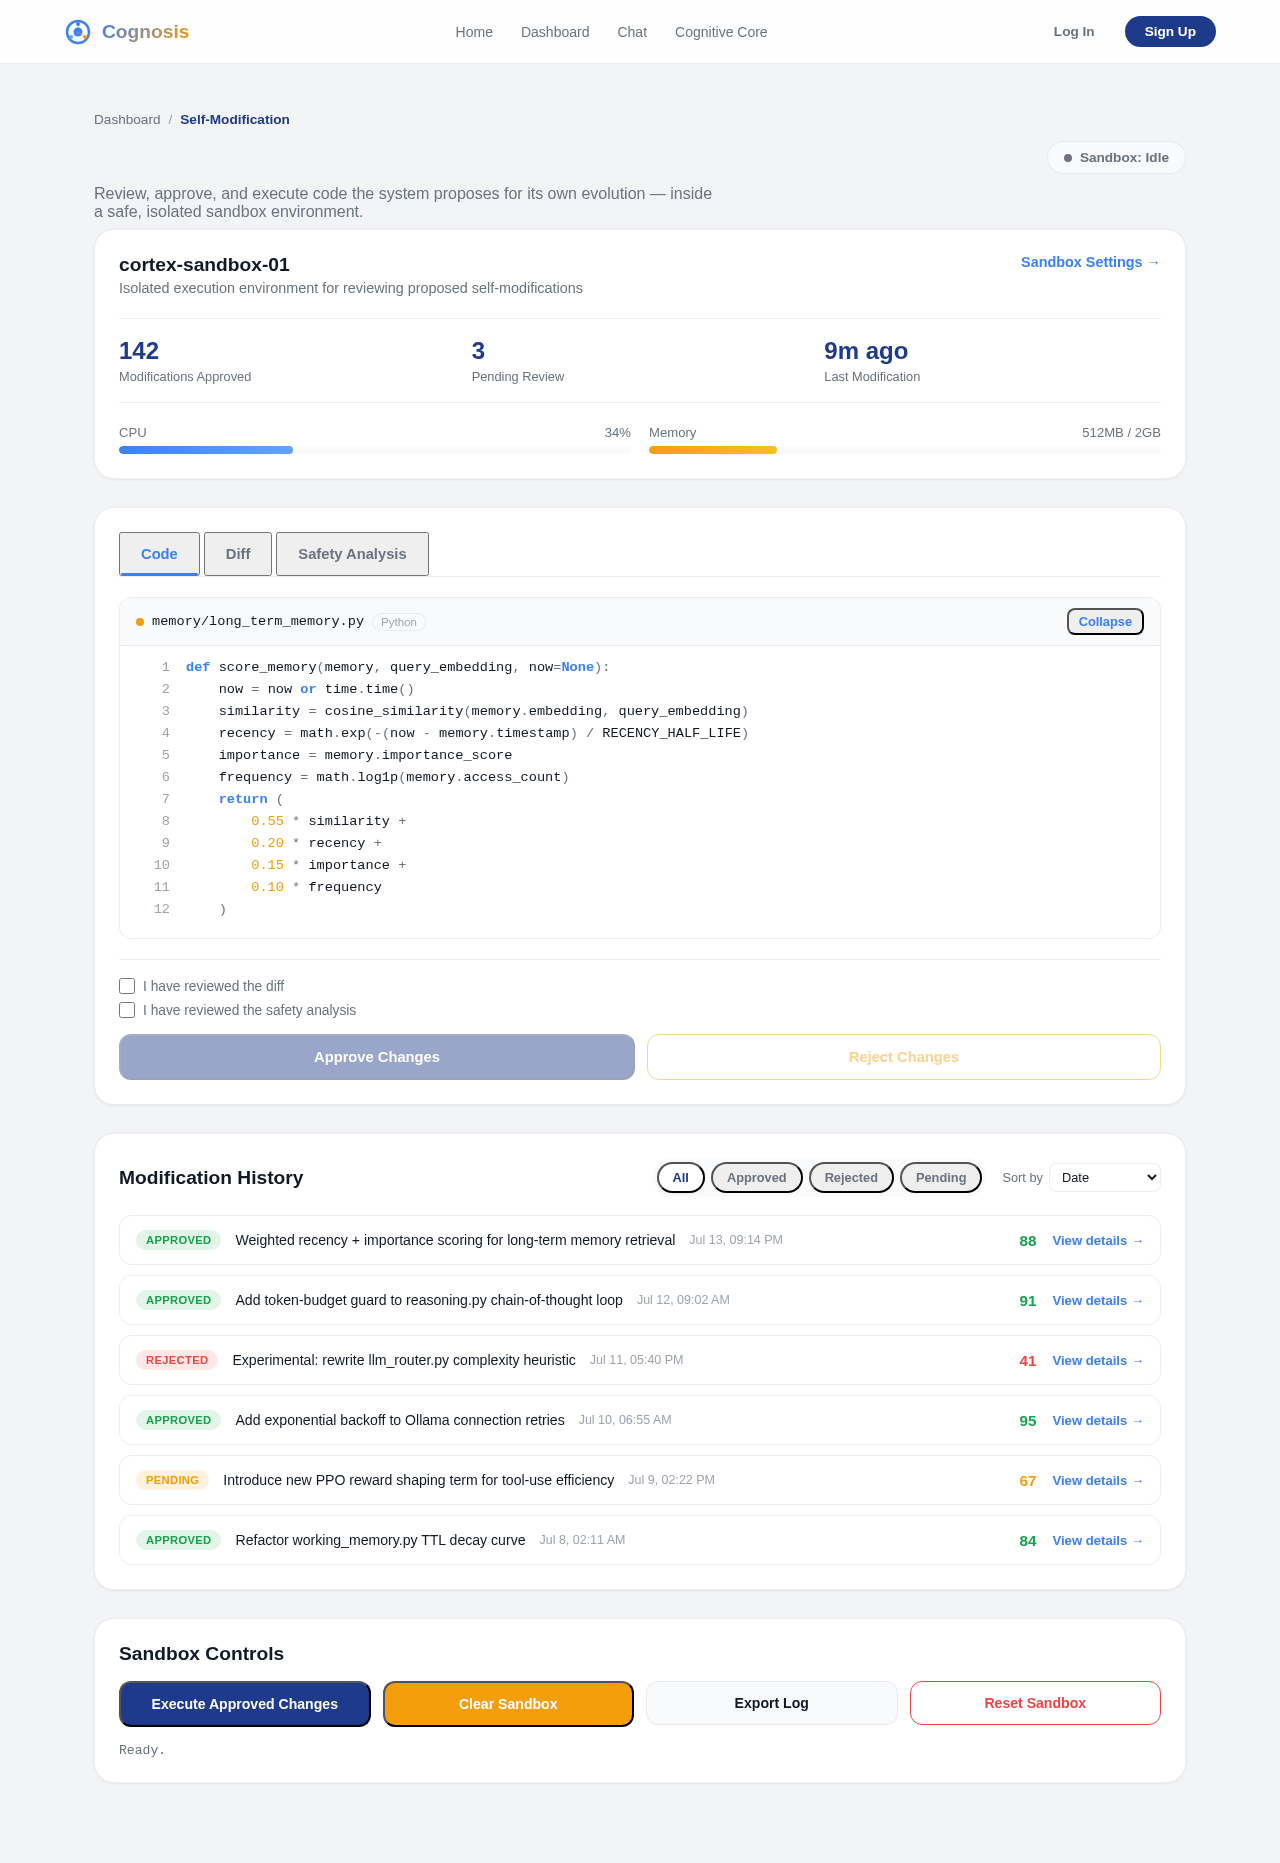Image resolution: width=1280 pixels, height=1863 pixels.
Task: Open the Sort by Date dropdown
Action: [1105, 1178]
